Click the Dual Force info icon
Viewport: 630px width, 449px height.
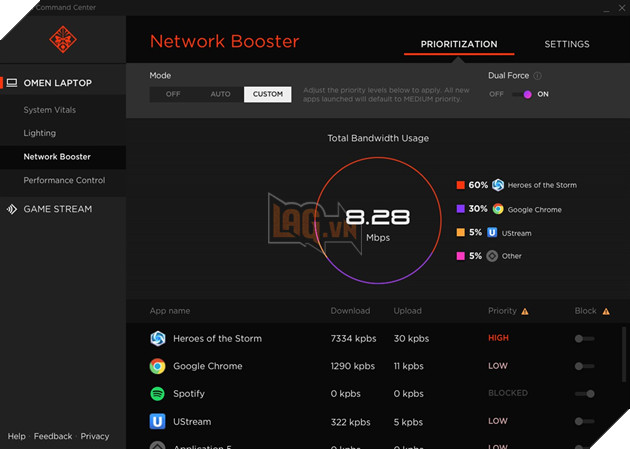(x=538, y=76)
